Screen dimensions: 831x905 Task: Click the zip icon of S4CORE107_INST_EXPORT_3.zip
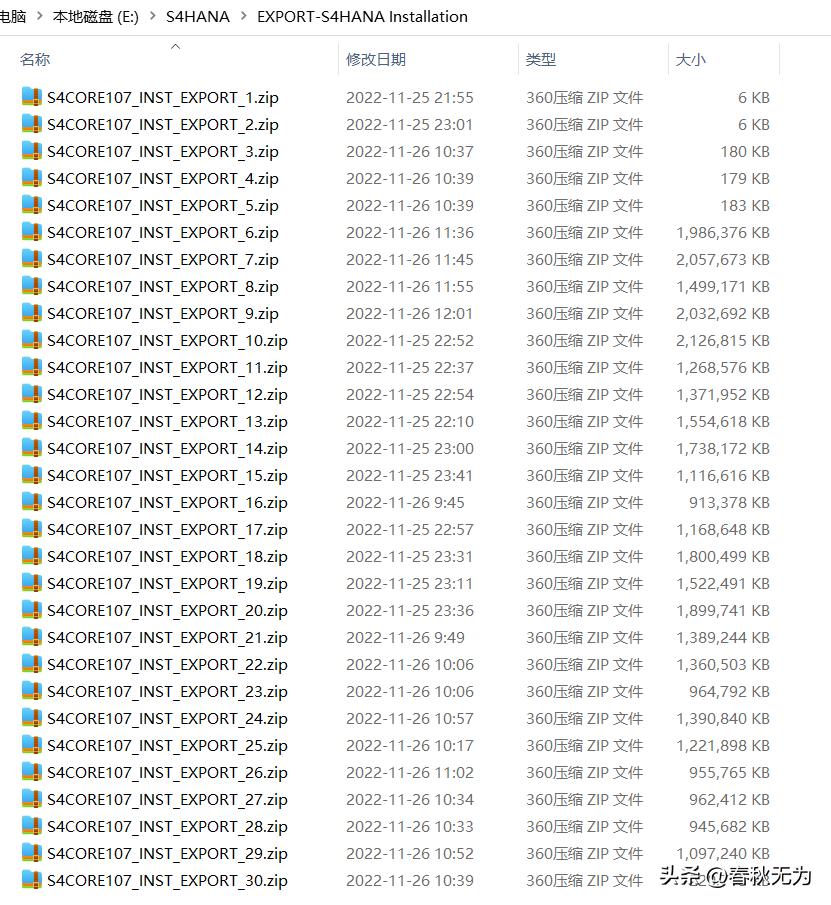click(32, 151)
